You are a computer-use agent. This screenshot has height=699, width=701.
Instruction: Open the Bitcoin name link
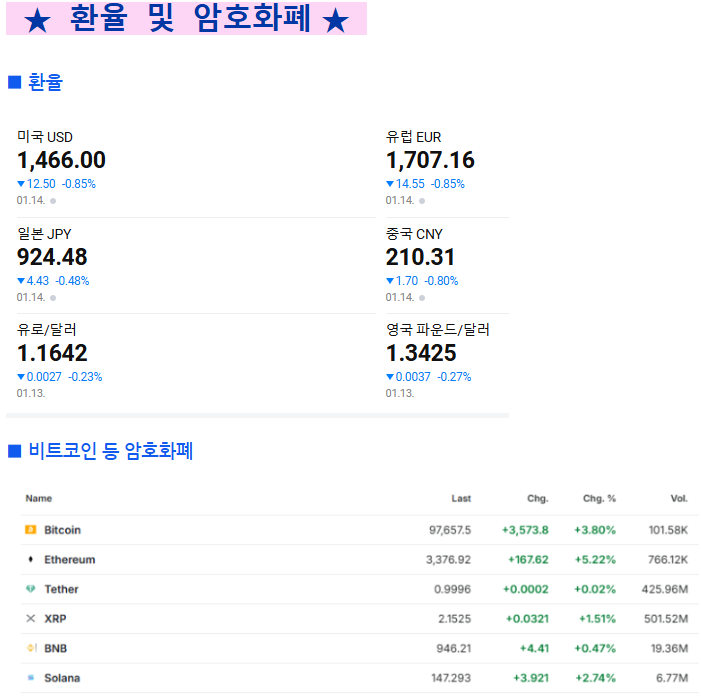[62, 530]
